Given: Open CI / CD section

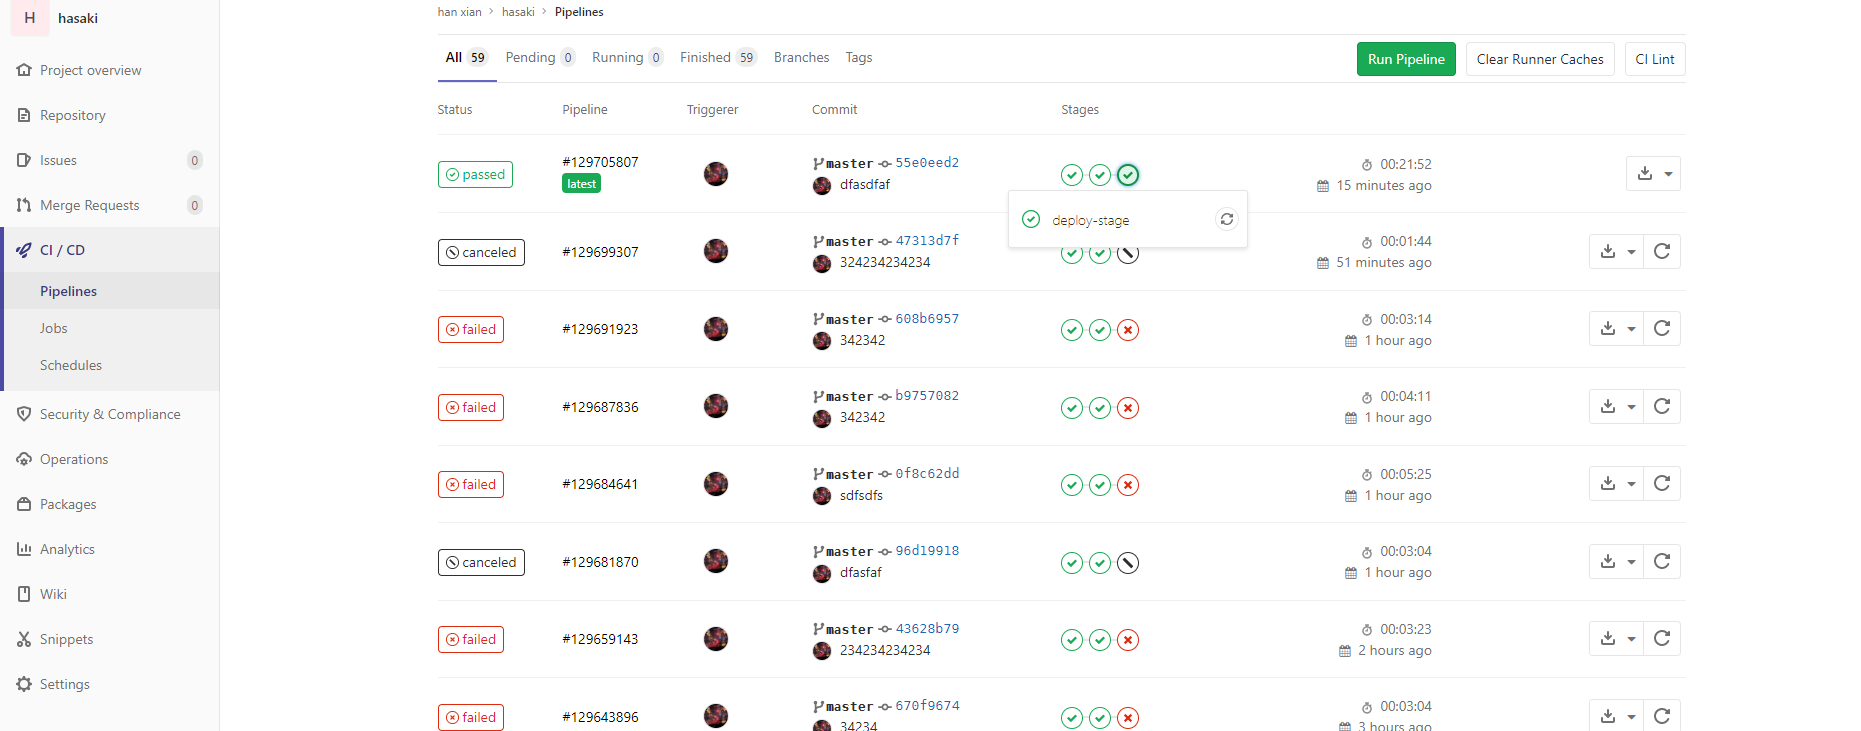Looking at the screenshot, I should (62, 250).
